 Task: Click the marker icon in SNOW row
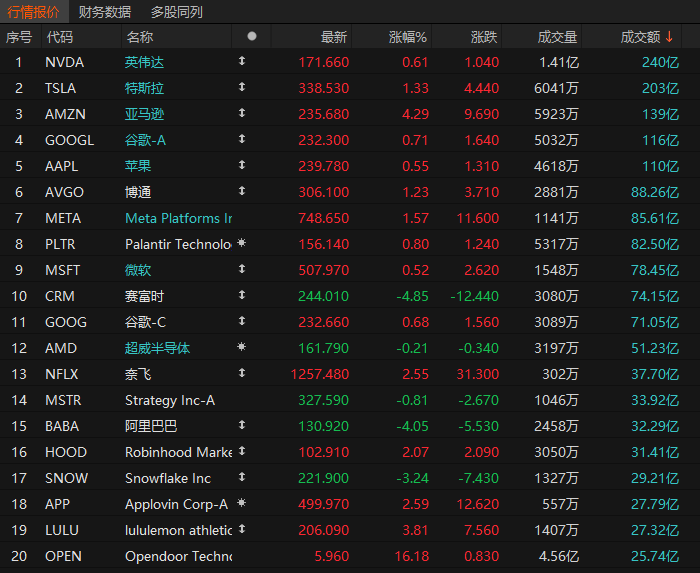(x=242, y=477)
